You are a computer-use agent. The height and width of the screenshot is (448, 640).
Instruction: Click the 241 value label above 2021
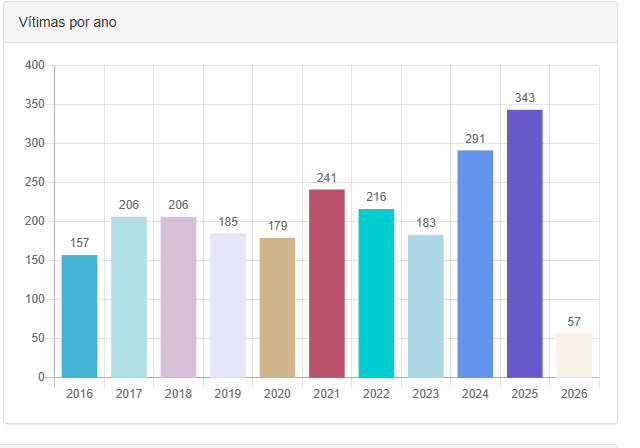[x=327, y=178]
